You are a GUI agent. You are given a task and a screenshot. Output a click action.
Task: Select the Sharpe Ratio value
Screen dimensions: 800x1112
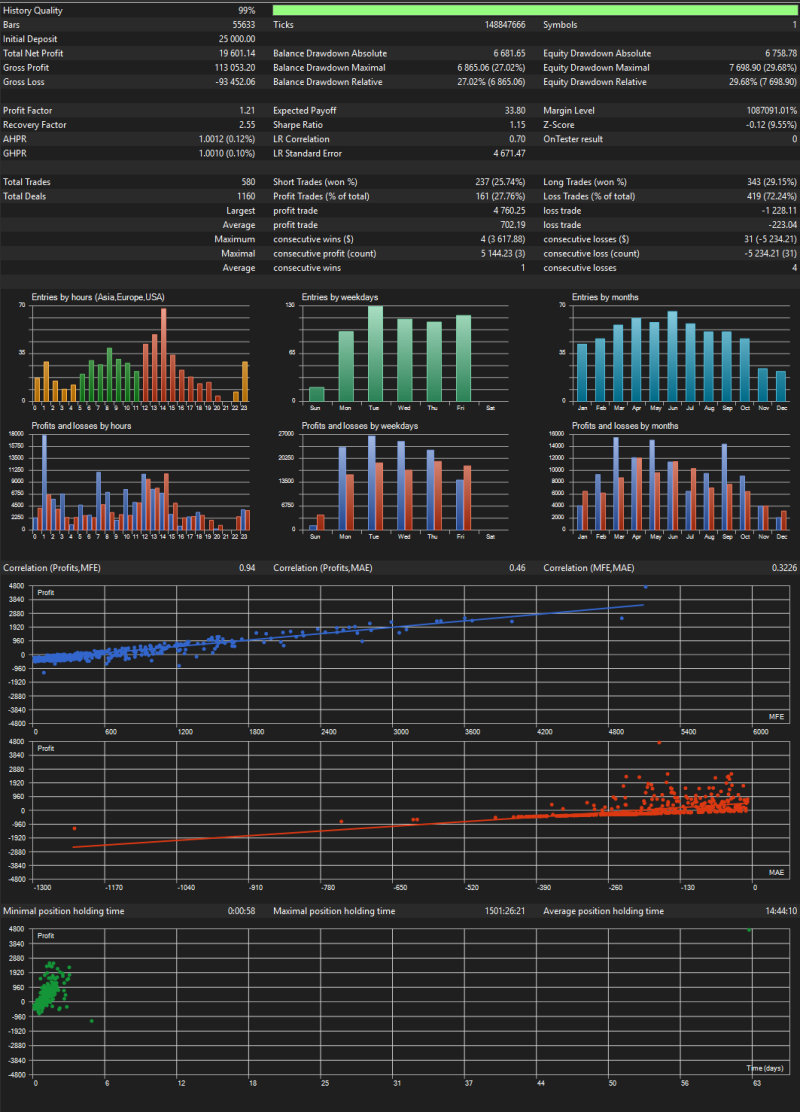517,125
